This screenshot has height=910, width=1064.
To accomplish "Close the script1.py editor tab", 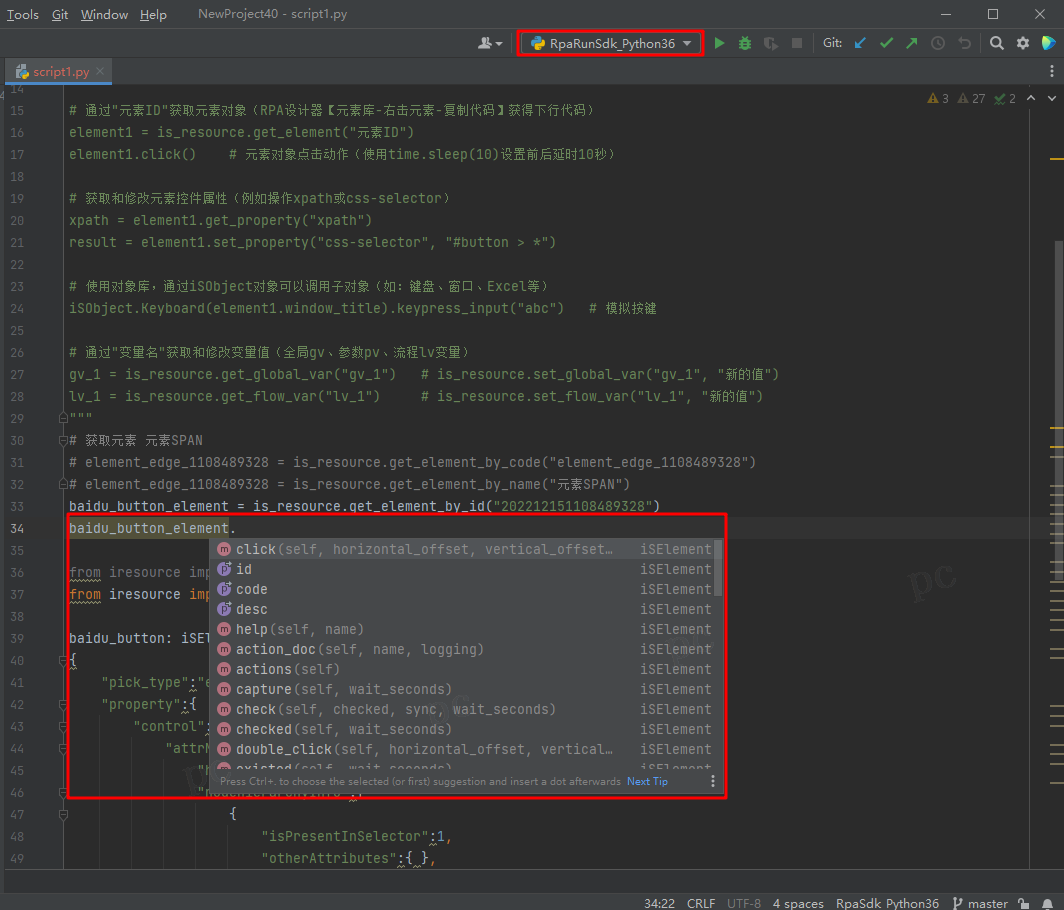I will 101,72.
